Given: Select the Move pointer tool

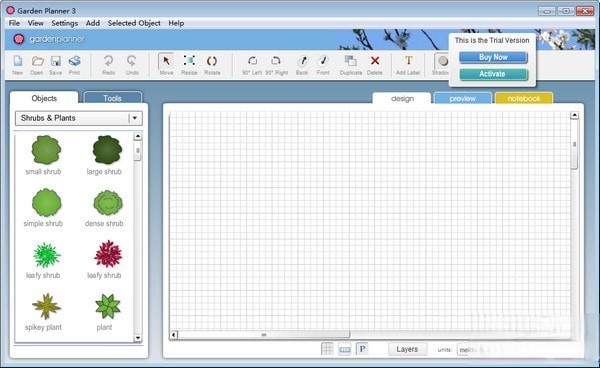Looking at the screenshot, I should click(166, 61).
